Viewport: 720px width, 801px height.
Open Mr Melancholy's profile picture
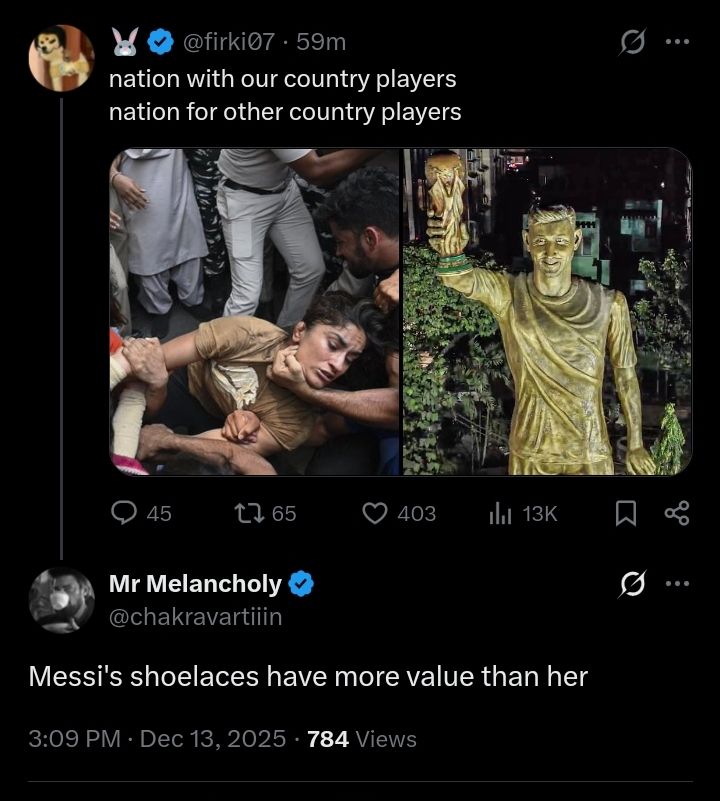click(x=61, y=600)
